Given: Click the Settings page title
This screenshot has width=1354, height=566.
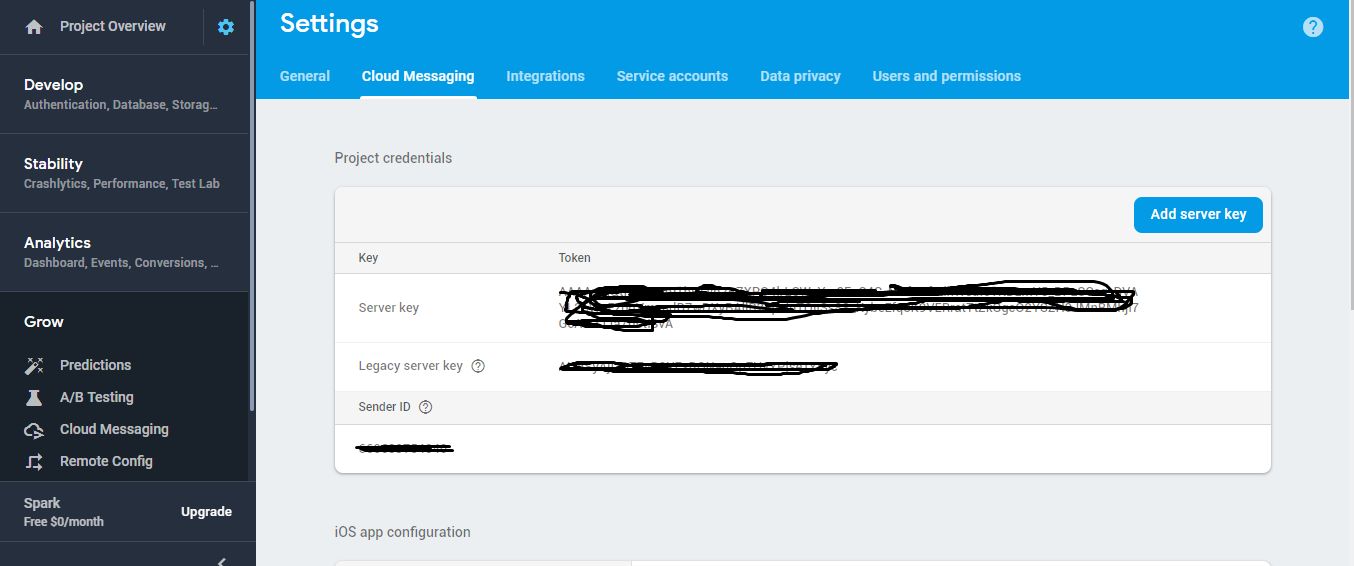Looking at the screenshot, I should tap(329, 23).
